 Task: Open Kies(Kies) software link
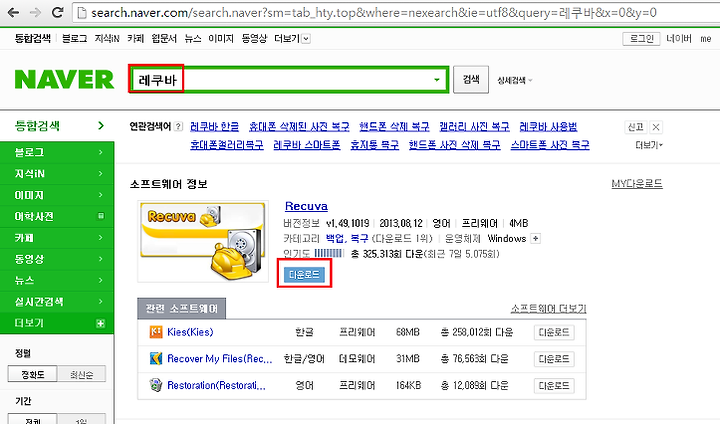190,332
